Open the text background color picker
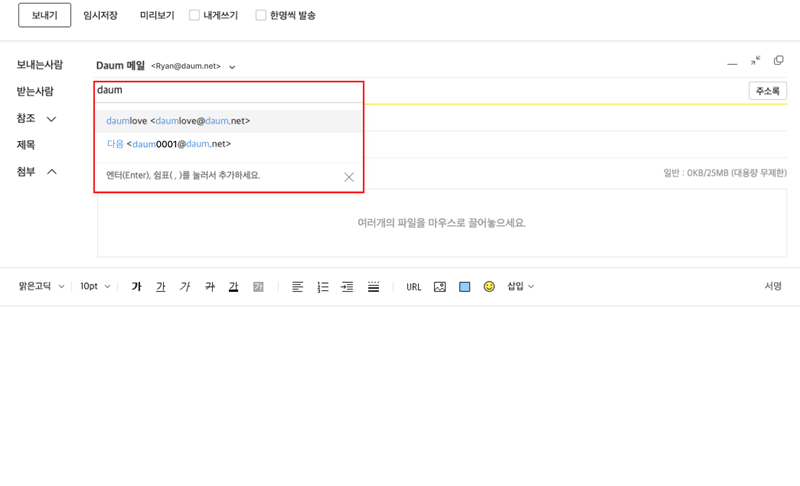The width and height of the screenshot is (800, 486). point(259,287)
